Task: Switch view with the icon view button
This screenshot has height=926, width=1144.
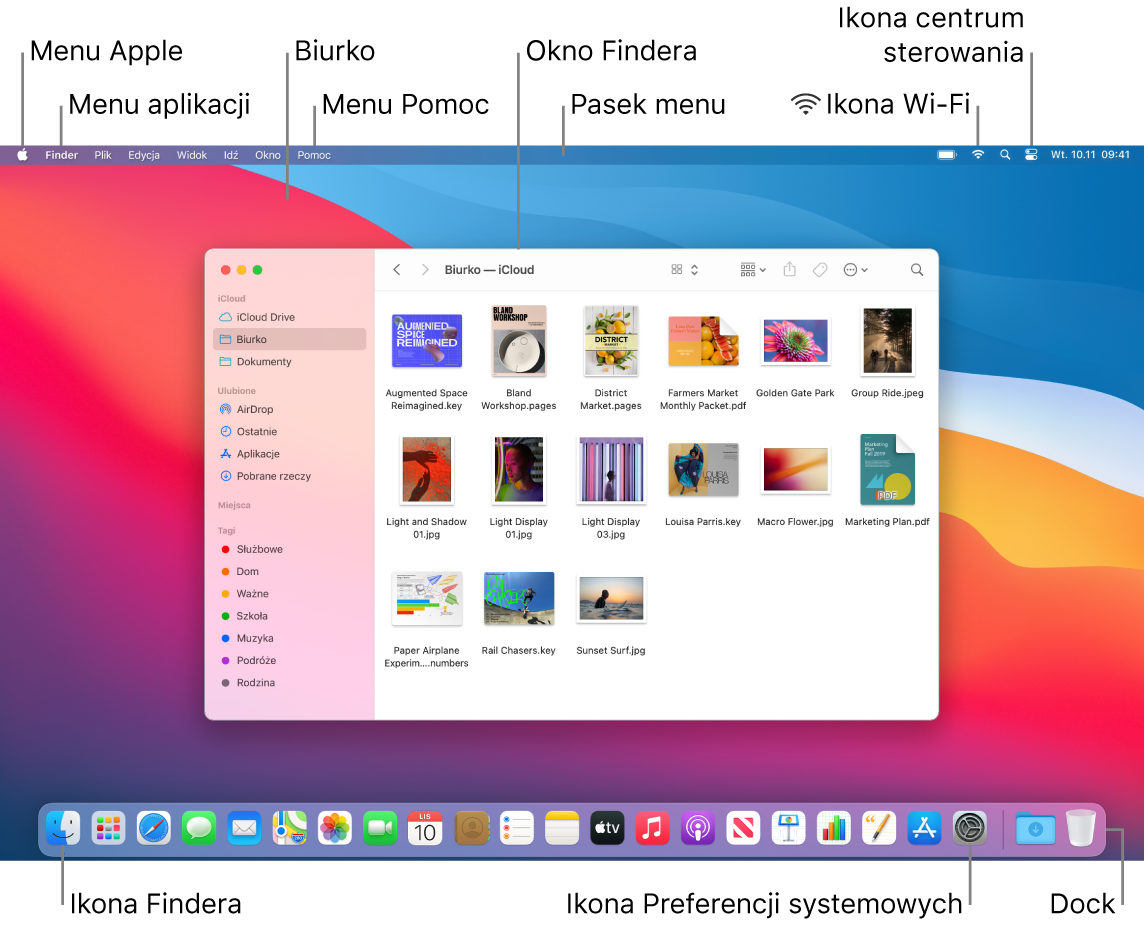Action: [x=684, y=269]
